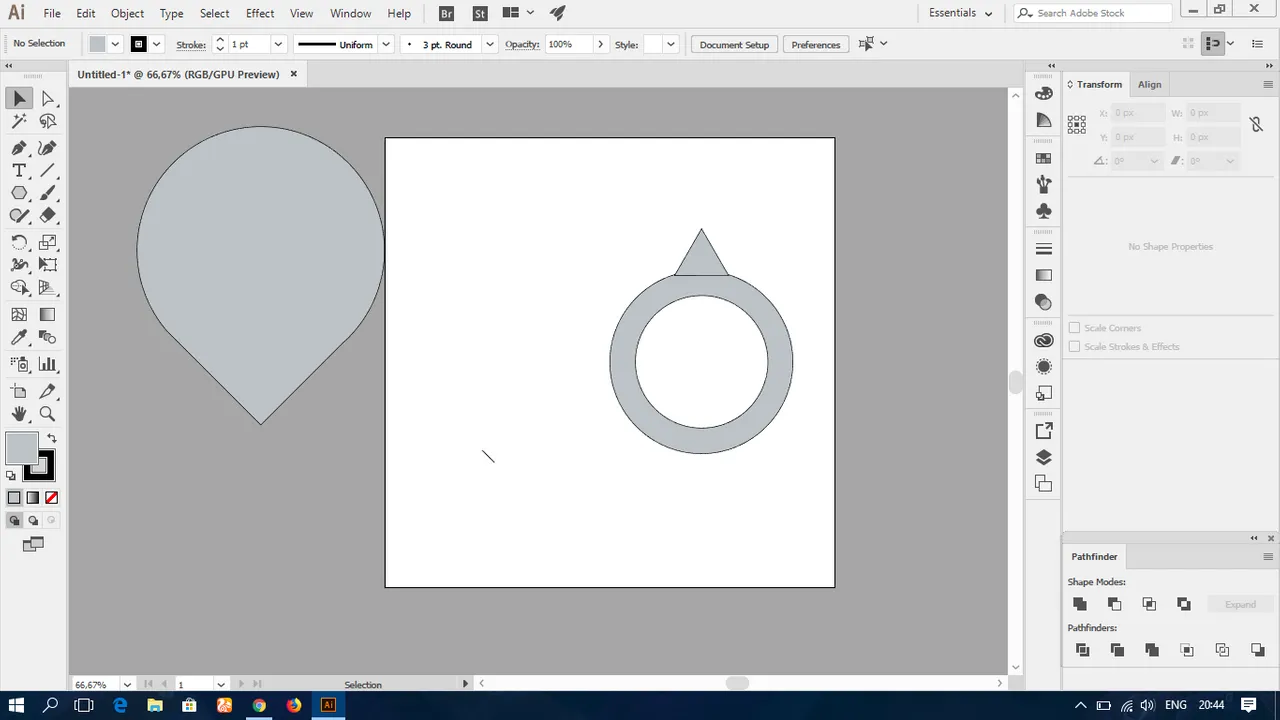Select the Symbol Sprayer tool
The width and height of the screenshot is (1280, 720).
pos(19,364)
